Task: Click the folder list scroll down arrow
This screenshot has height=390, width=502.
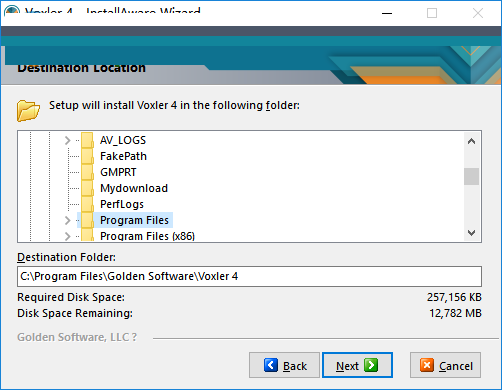Action: tap(471, 232)
